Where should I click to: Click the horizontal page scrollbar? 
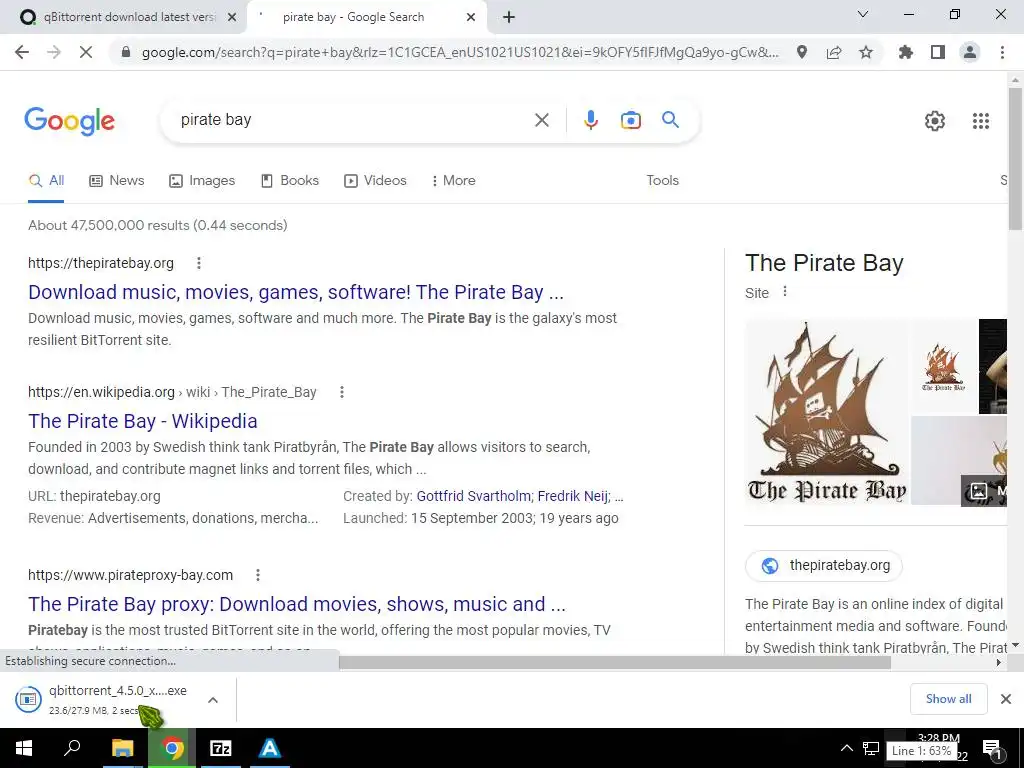[615, 662]
